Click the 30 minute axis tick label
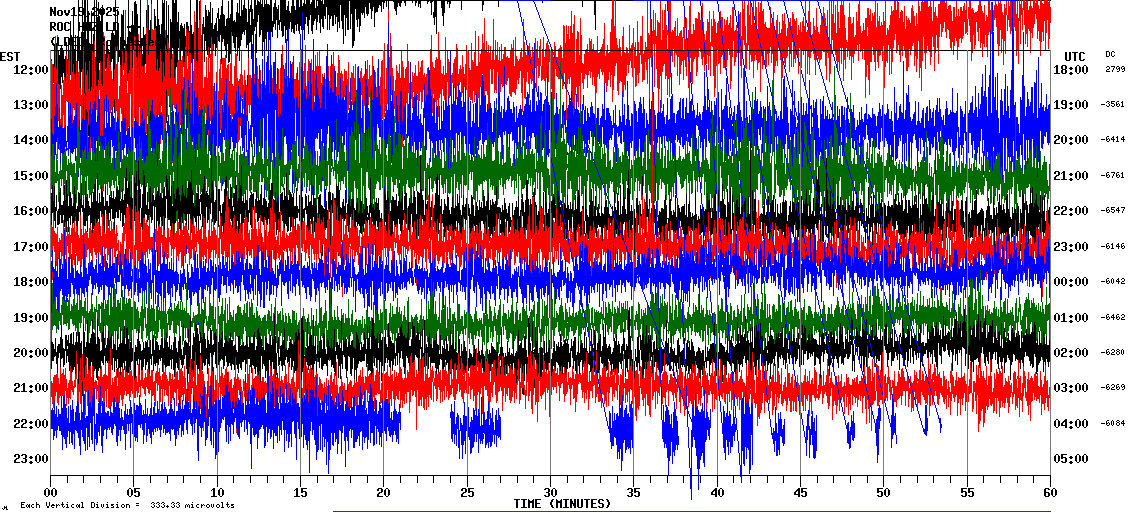The width and height of the screenshot is (1130, 519). coord(550,493)
